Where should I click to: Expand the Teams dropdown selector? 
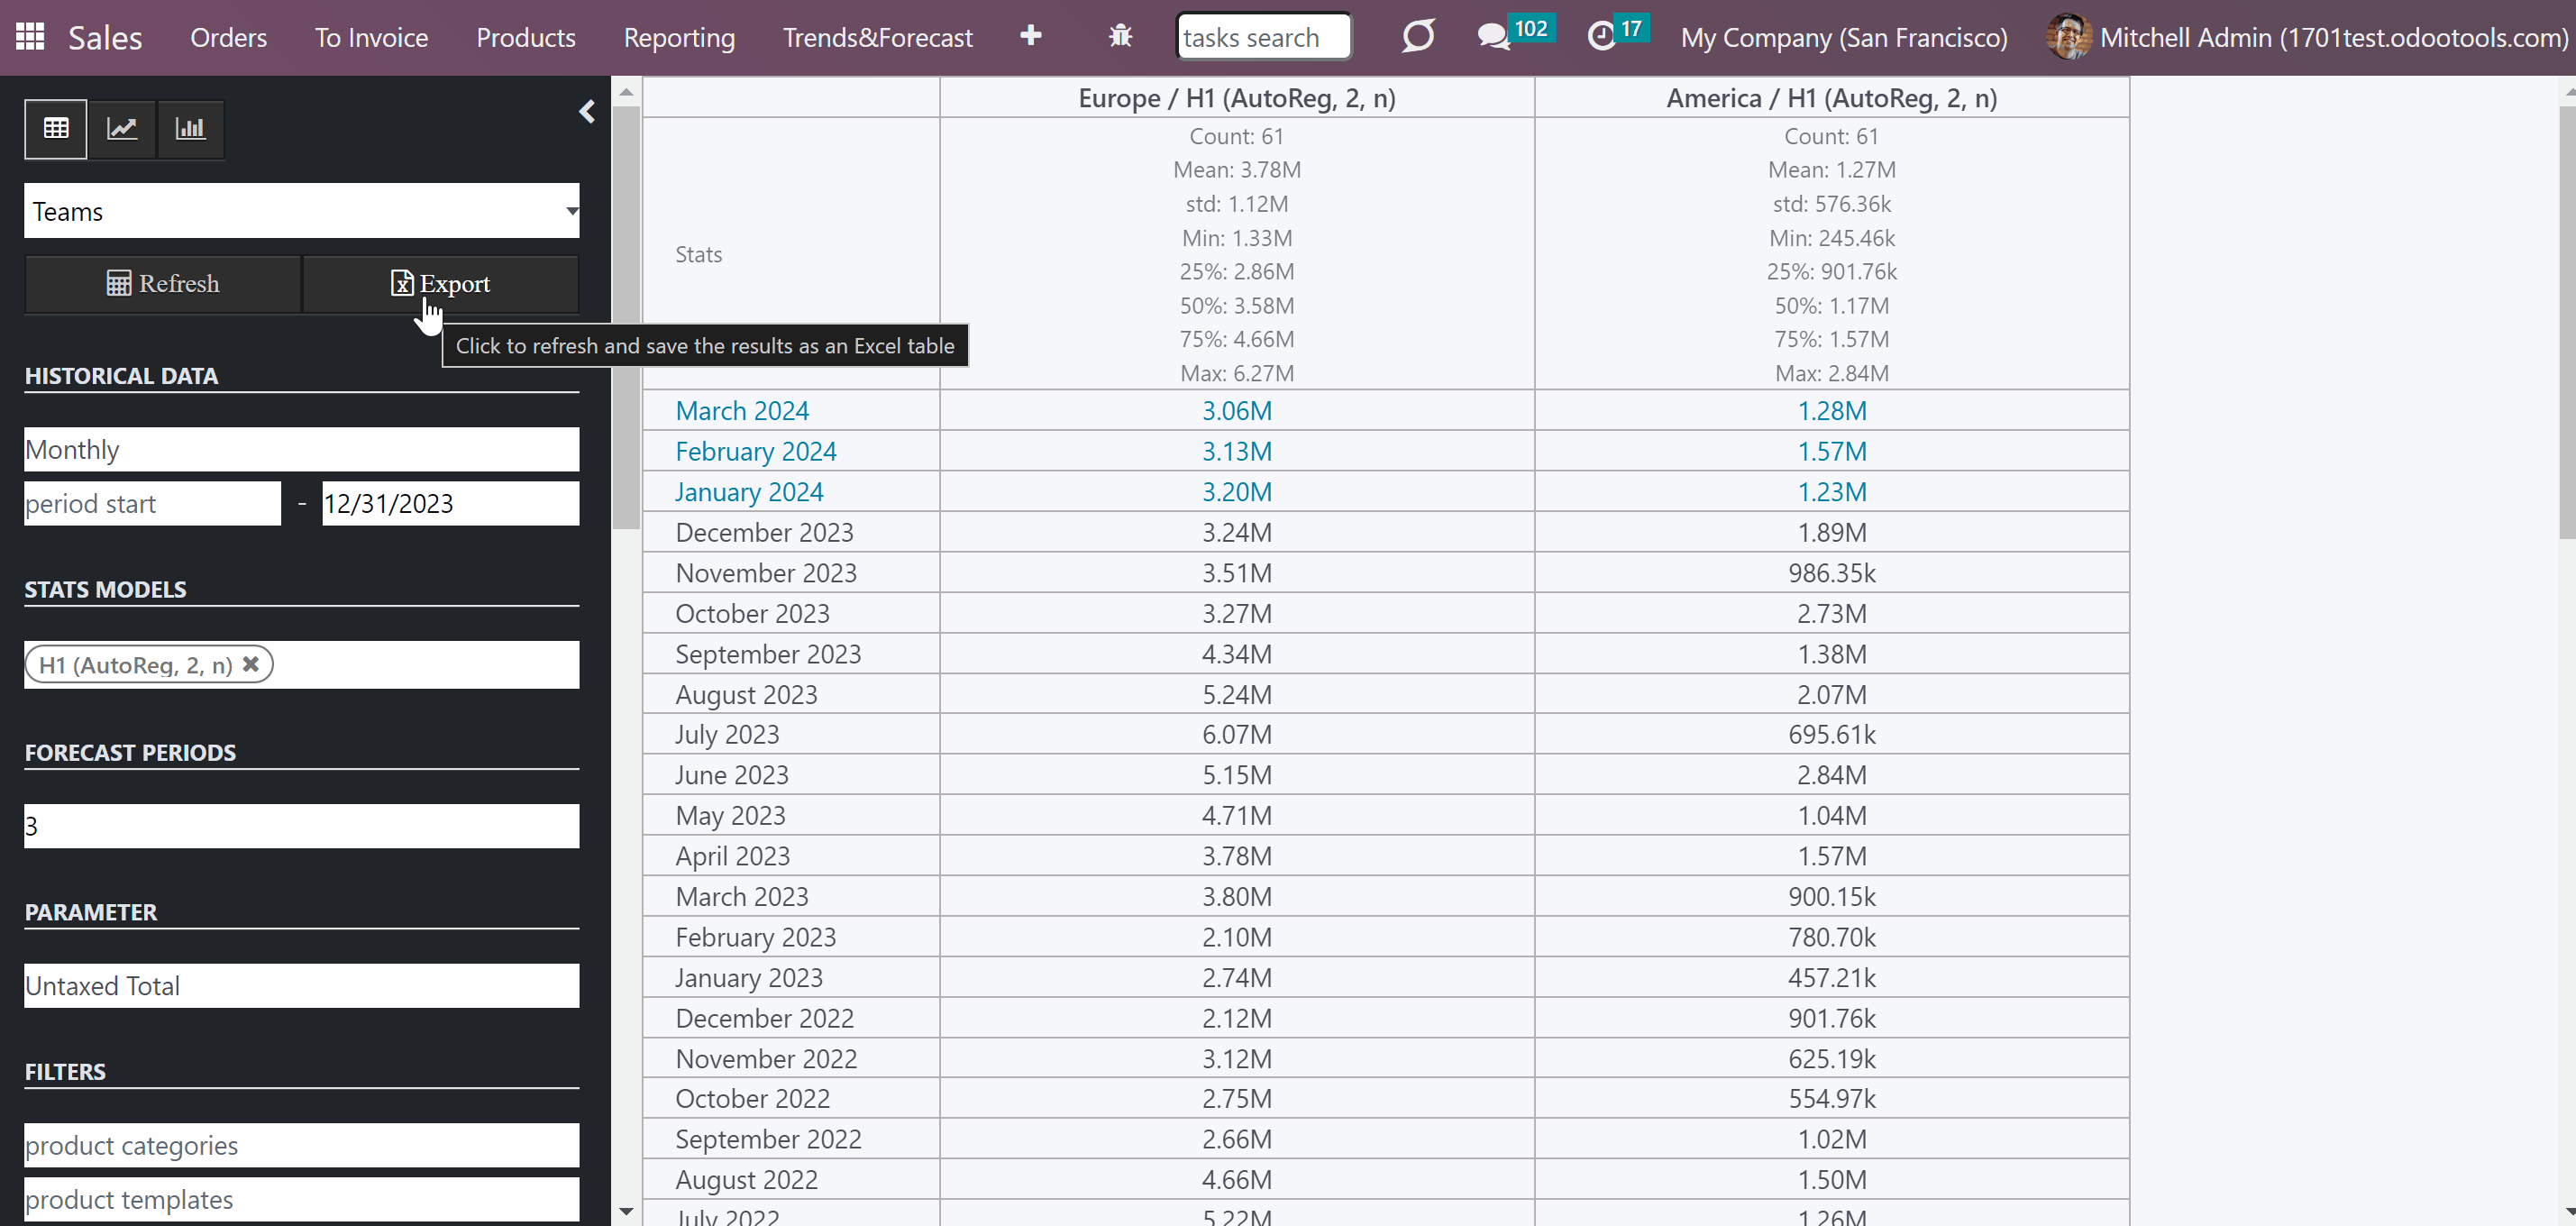pos(302,211)
